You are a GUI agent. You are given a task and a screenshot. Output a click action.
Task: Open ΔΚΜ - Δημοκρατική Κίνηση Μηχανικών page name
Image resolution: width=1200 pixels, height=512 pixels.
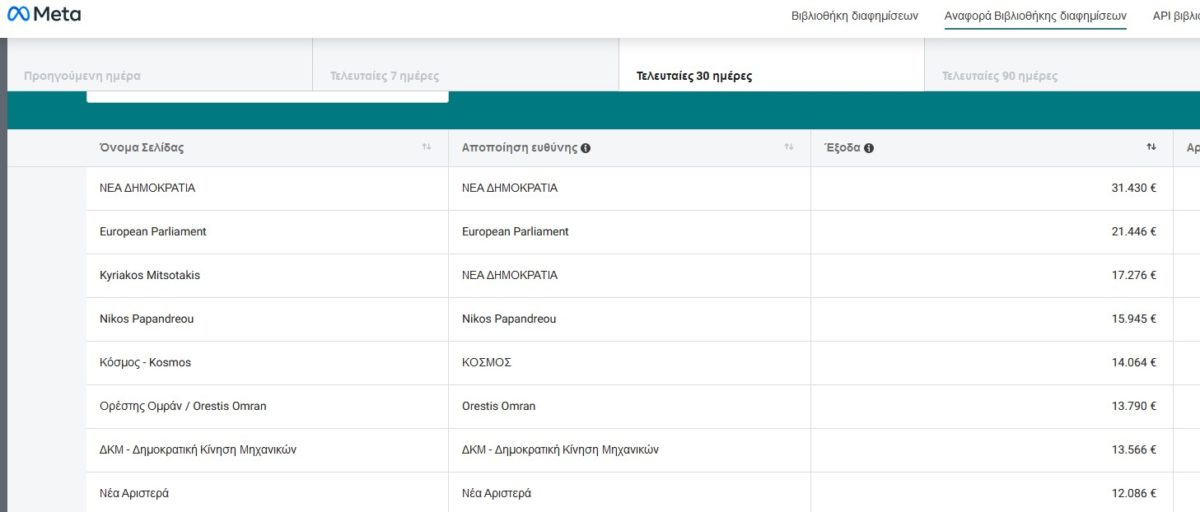click(x=198, y=450)
